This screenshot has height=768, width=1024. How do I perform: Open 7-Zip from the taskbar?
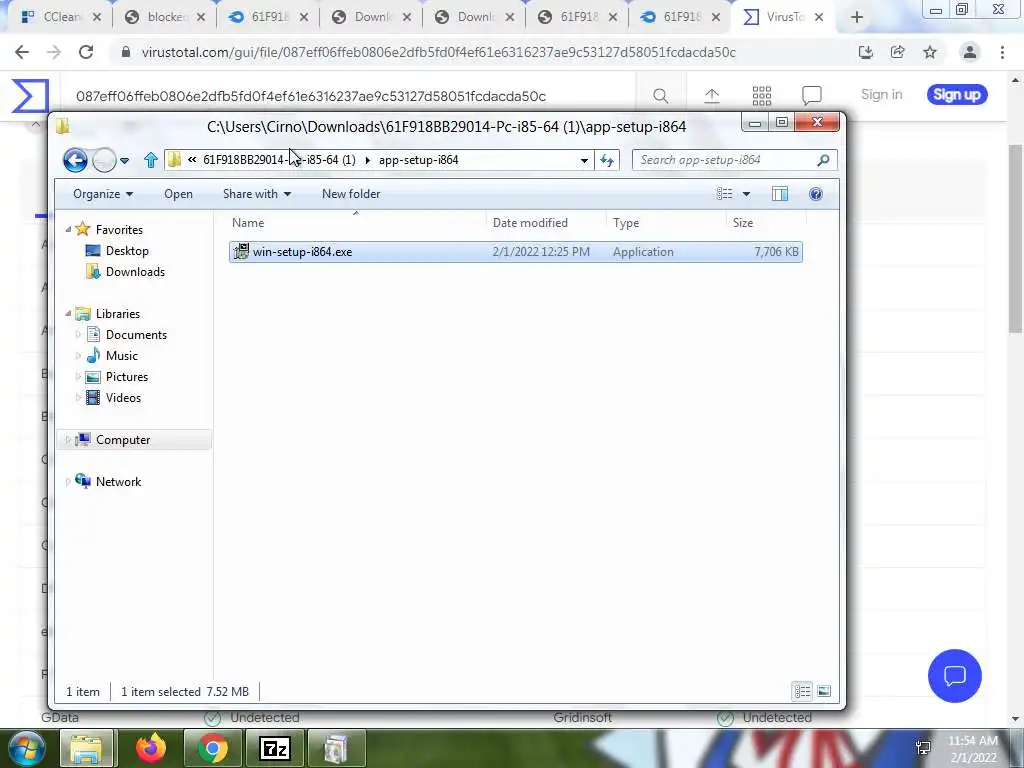click(274, 748)
